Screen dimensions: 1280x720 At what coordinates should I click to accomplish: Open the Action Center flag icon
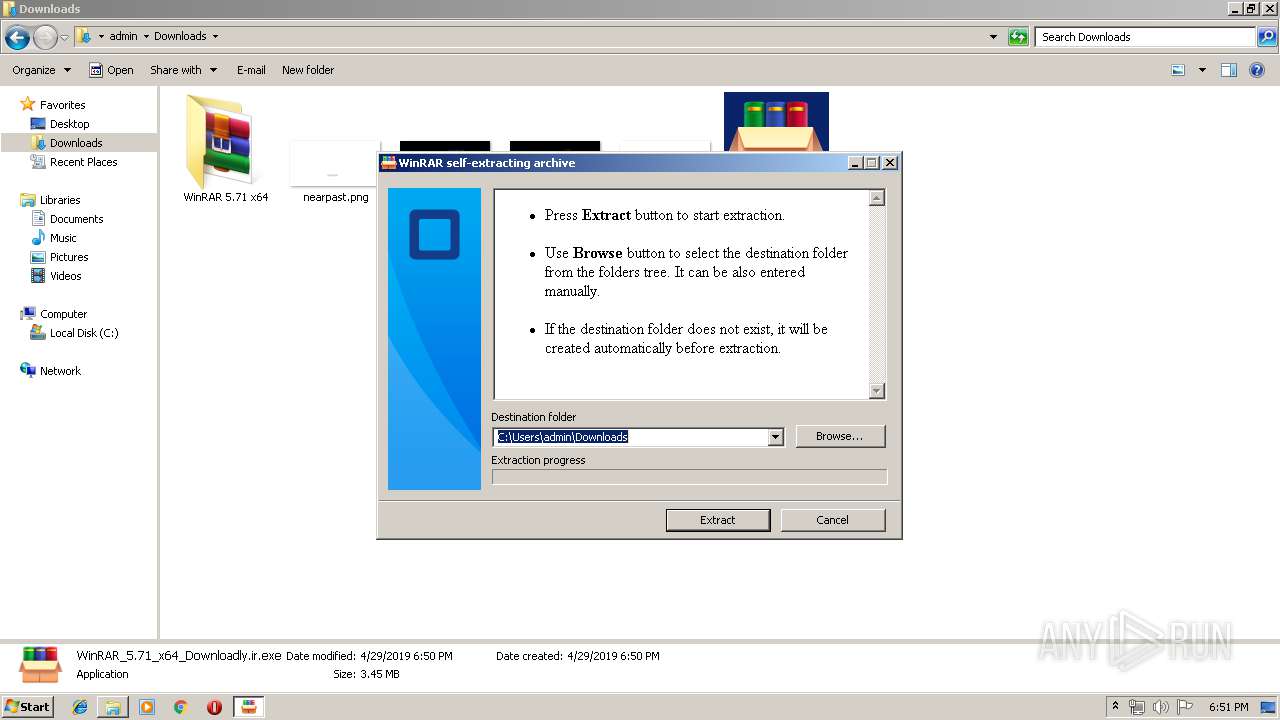pos(1185,707)
